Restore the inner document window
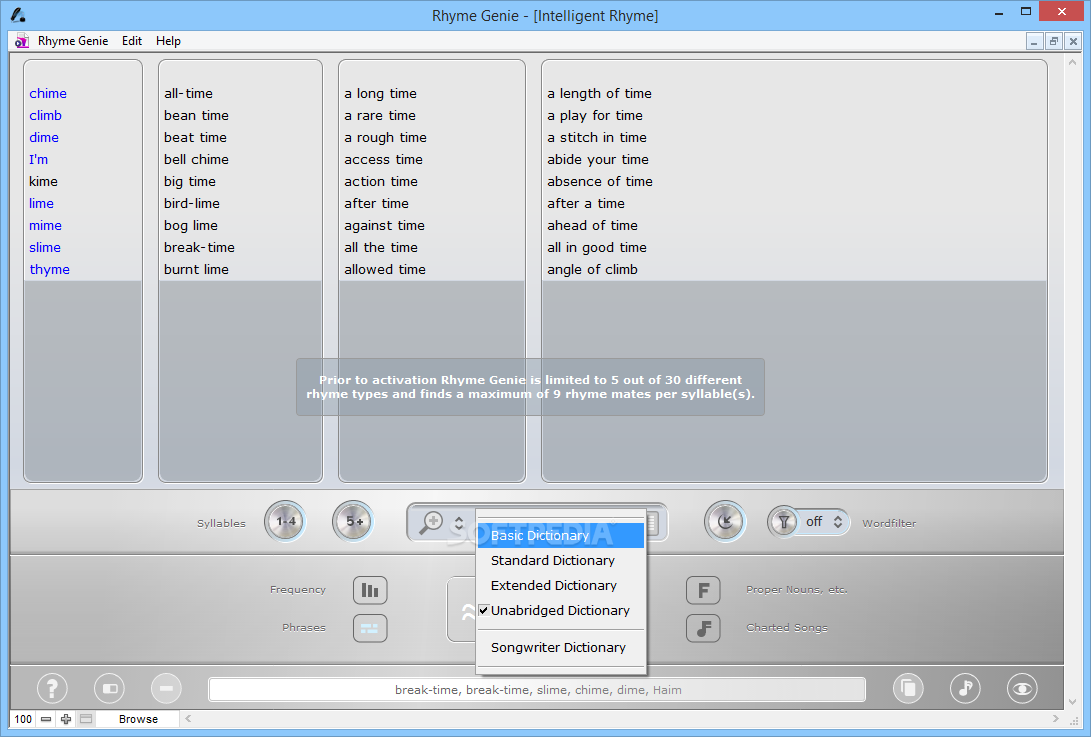 coord(1053,42)
